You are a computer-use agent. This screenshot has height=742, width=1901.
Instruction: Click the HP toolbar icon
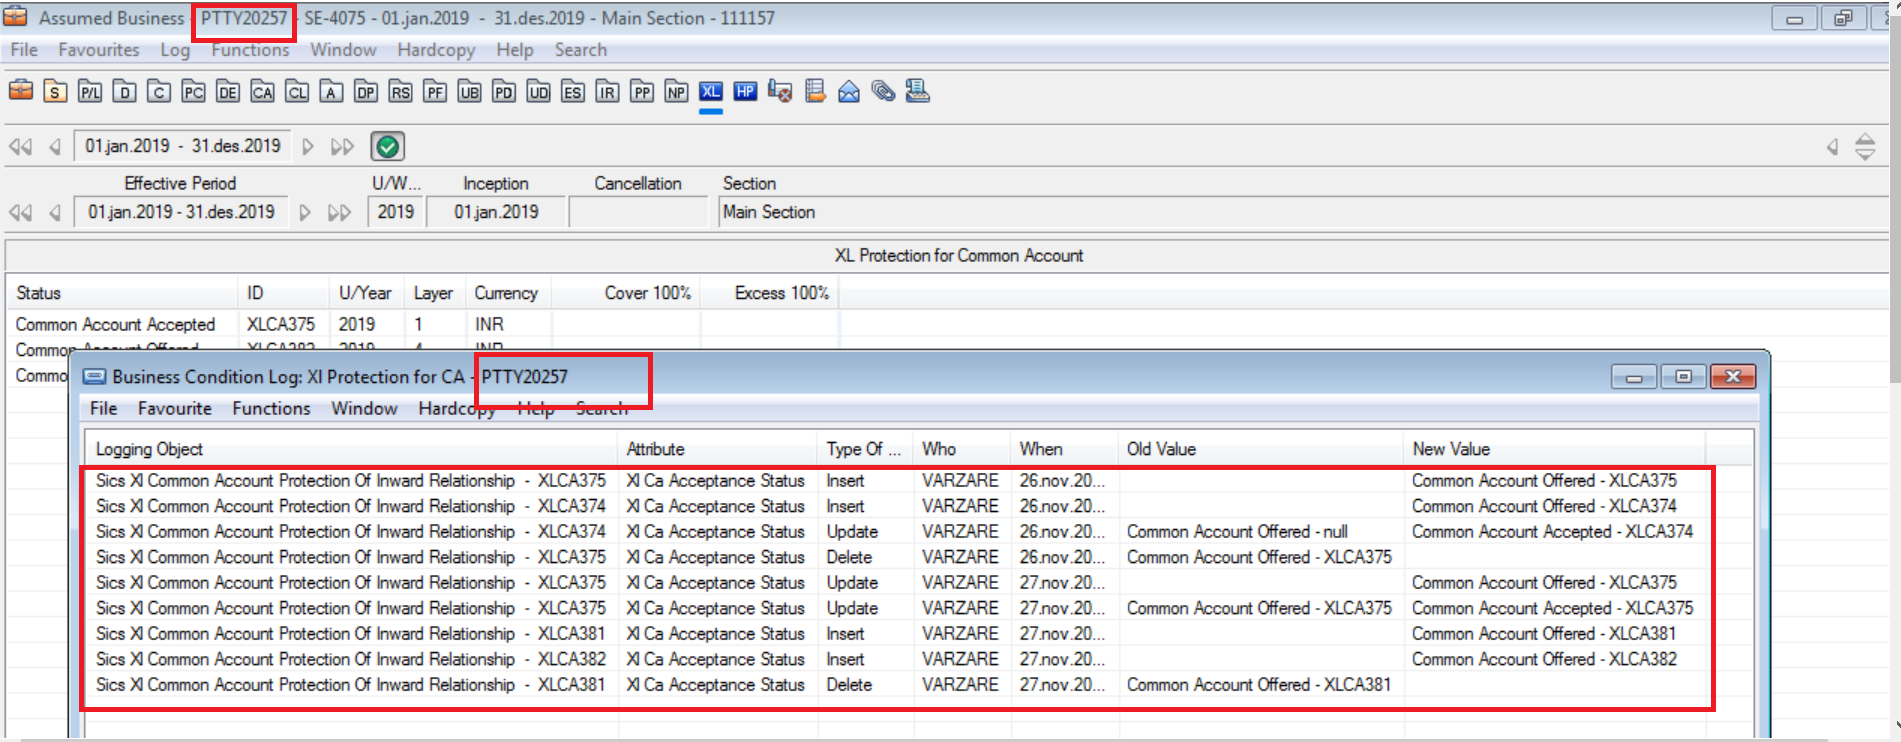tap(745, 92)
